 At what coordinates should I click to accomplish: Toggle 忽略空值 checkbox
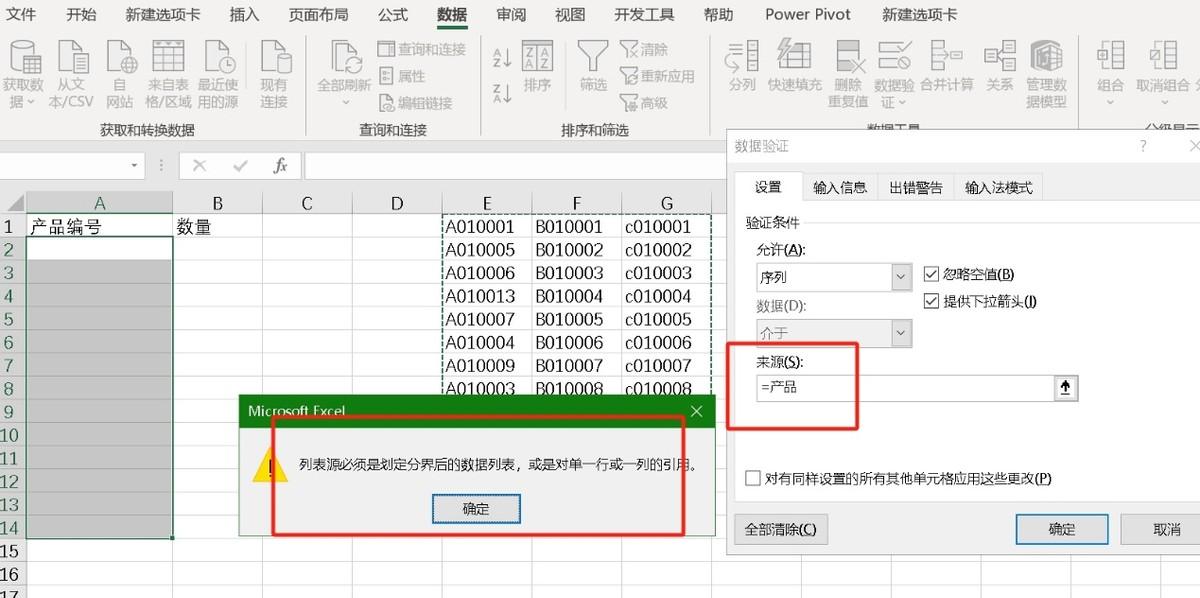[x=931, y=274]
